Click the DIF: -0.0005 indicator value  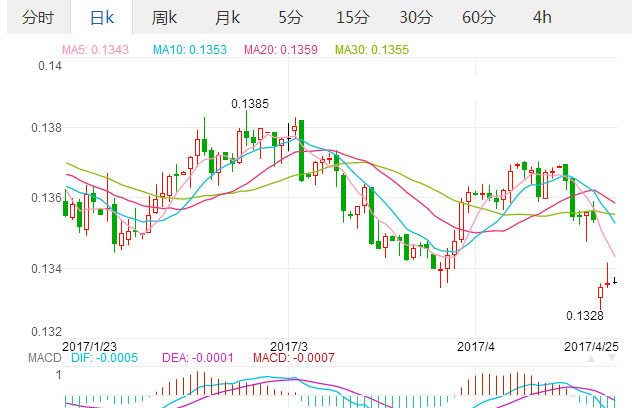click(104, 358)
